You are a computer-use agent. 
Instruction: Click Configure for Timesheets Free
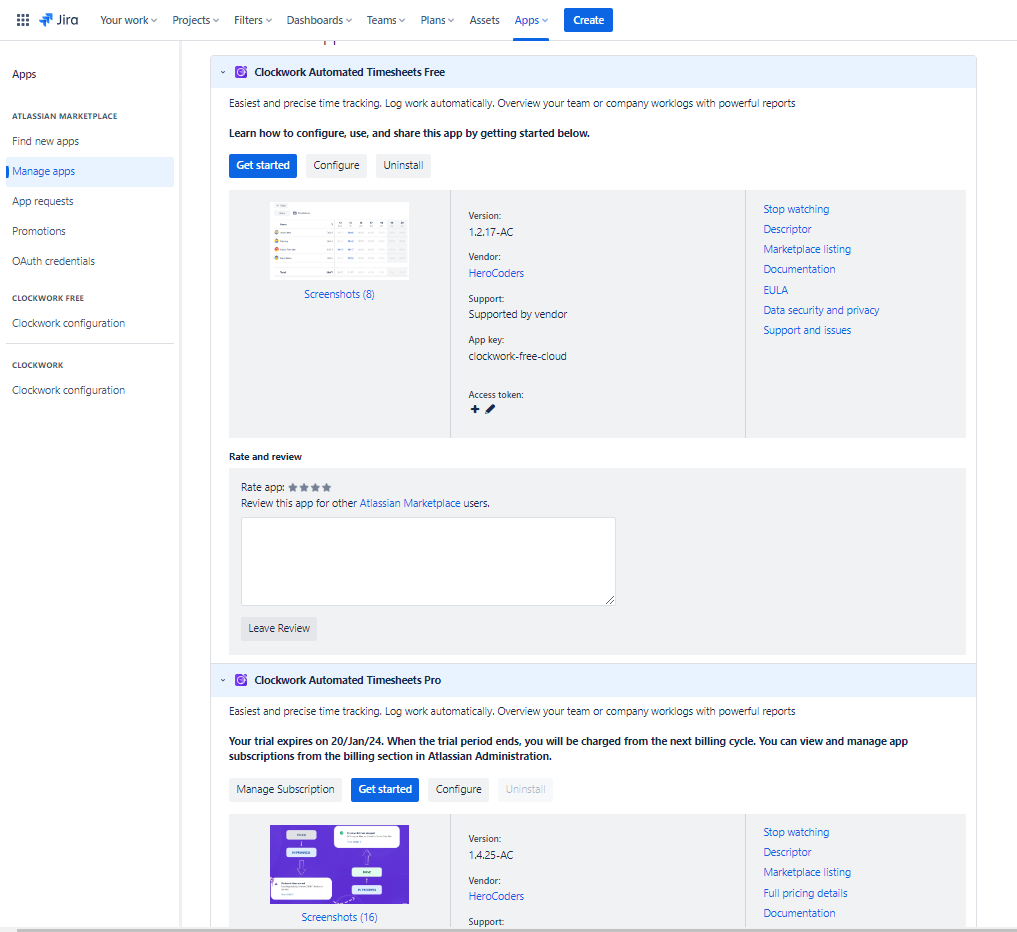pos(336,165)
